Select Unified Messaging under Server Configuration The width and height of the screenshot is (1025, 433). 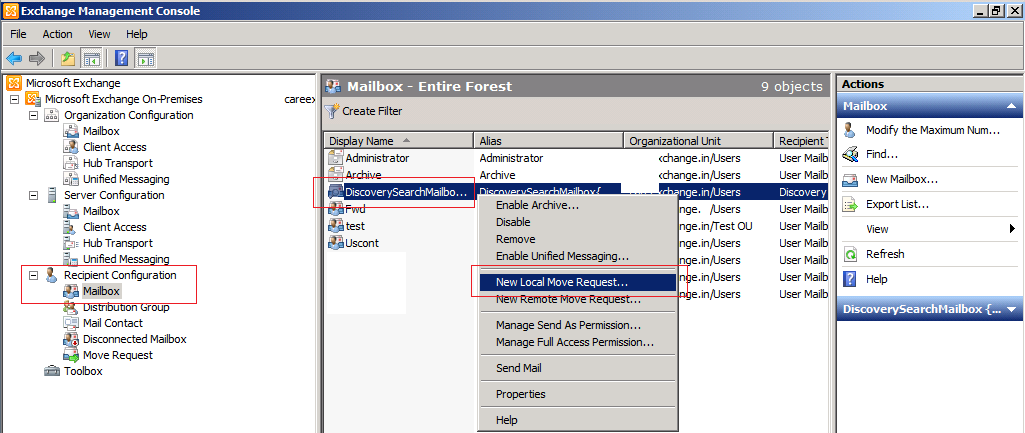pos(126,259)
